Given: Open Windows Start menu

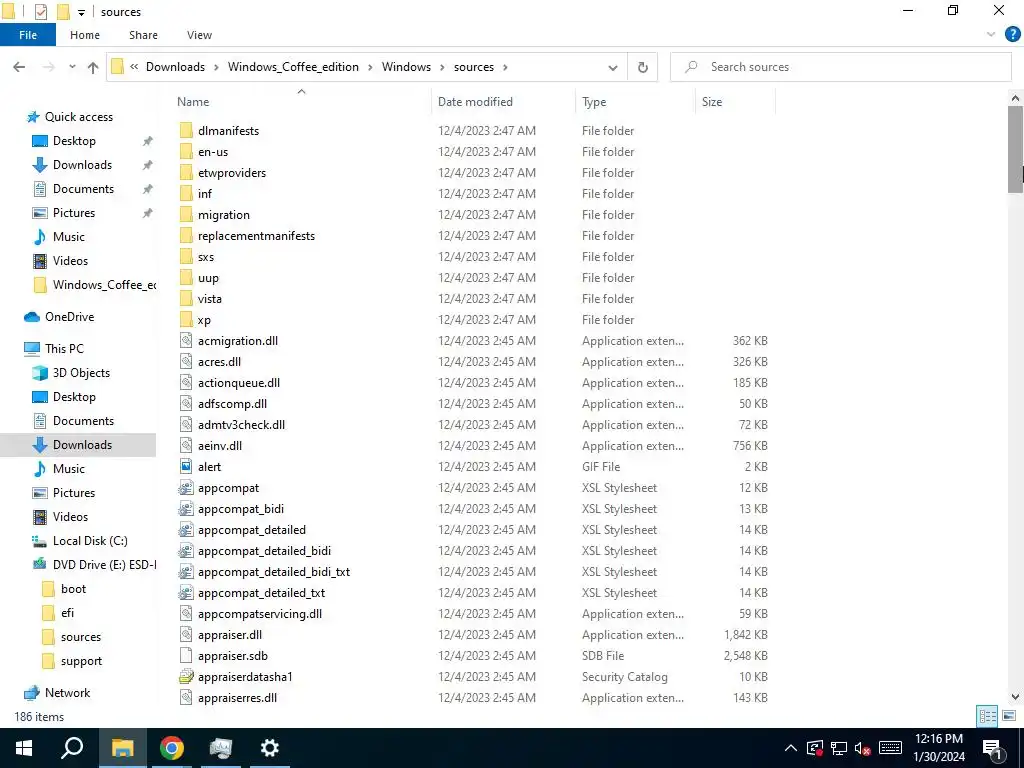Looking at the screenshot, I should pos(24,748).
